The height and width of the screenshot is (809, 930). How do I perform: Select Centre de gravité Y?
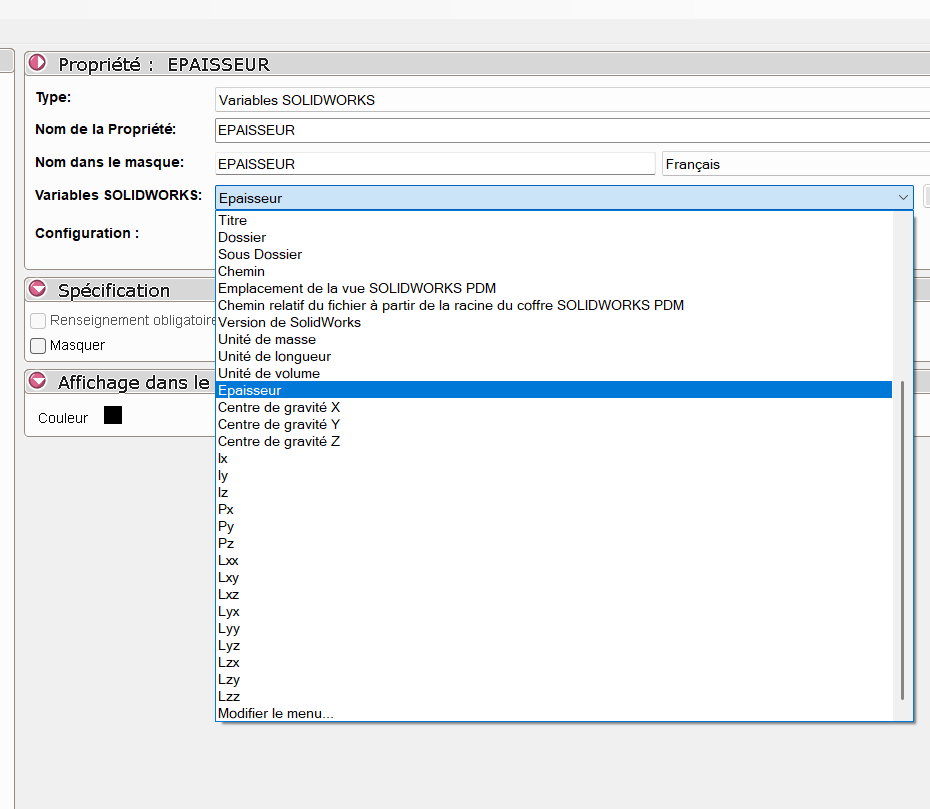(x=554, y=424)
